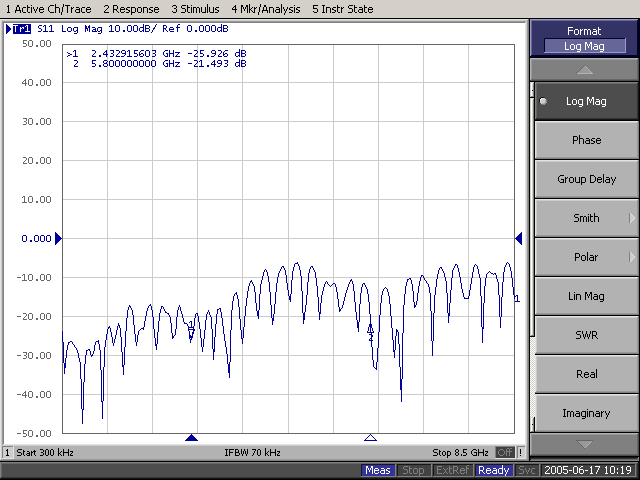
Task: Click the softkey panel scroll-up arrow
Action: [x=585, y=70]
